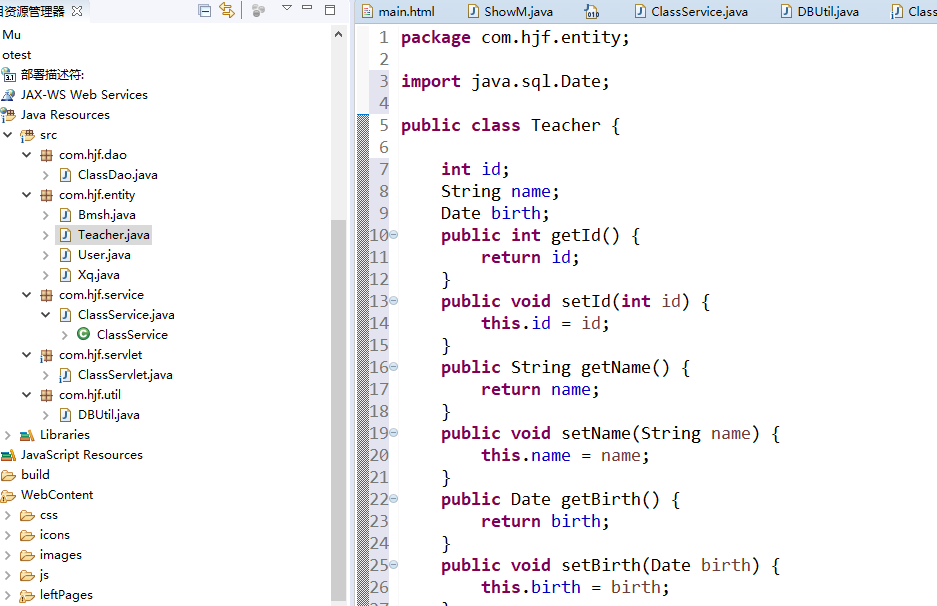Screen dimensions: 937x606
Task: Switch to main.html editor tab
Action: pyautogui.click(x=398, y=11)
